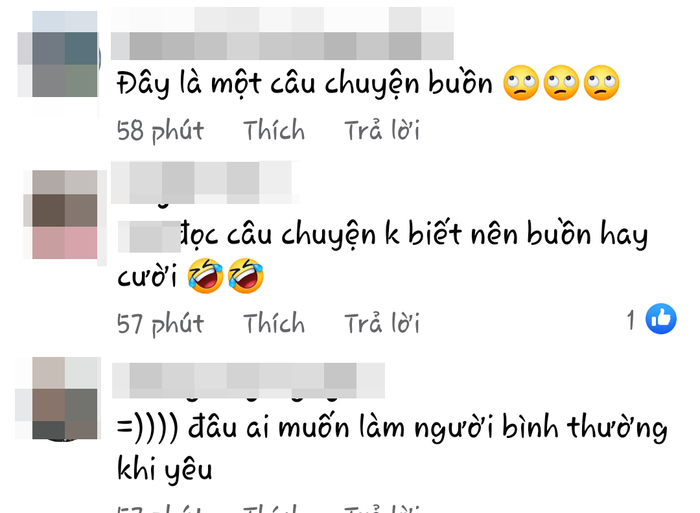Viewport: 700px width, 513px height.
Task: Like the comment posted 58 phút ago
Action: tap(274, 130)
